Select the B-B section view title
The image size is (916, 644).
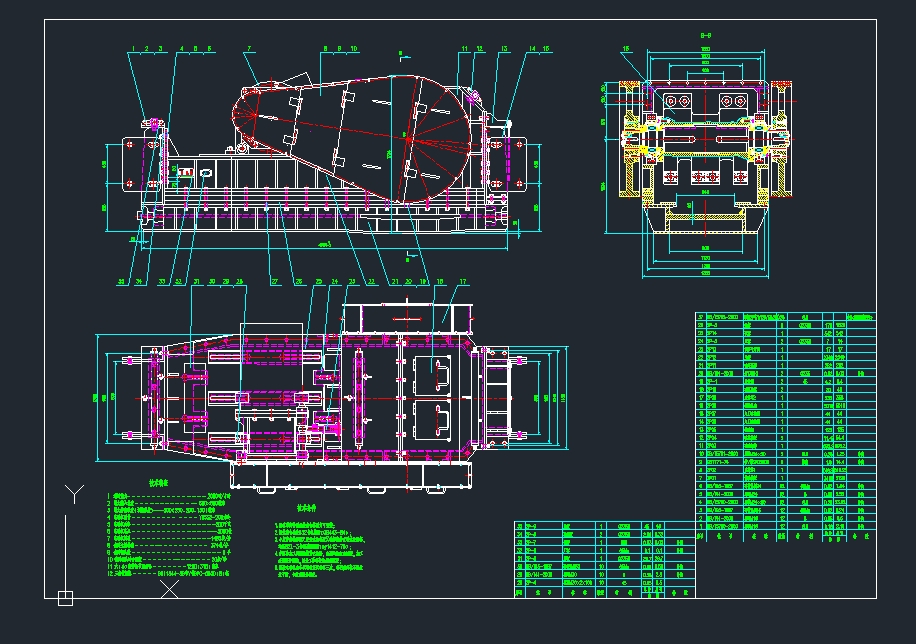705,37
